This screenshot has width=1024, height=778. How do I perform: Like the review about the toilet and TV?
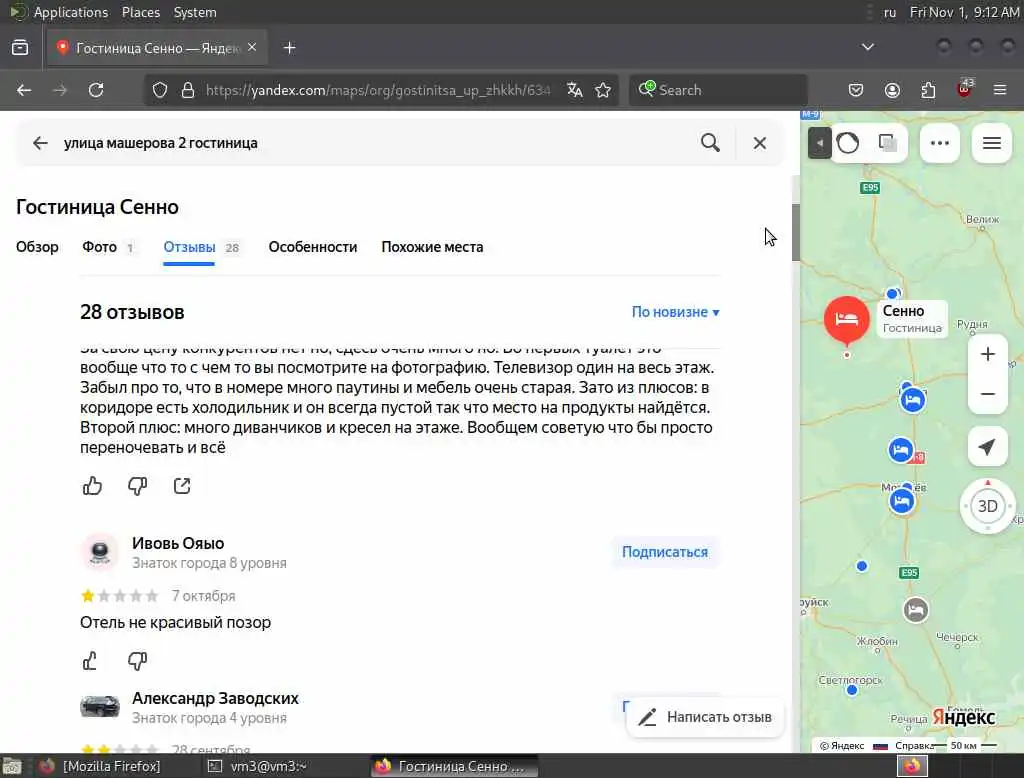93,486
